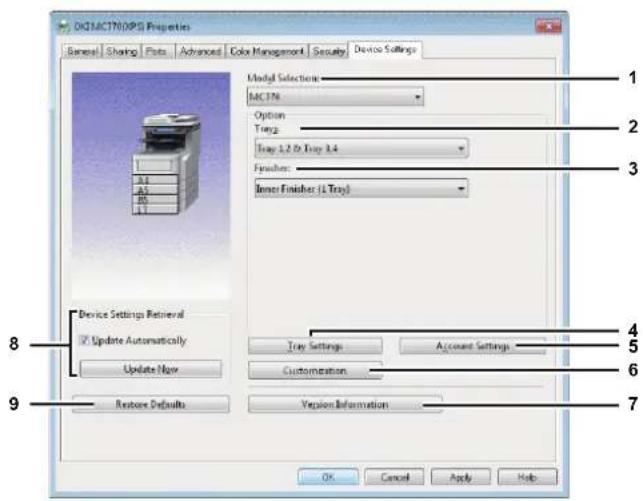The width and height of the screenshot is (643, 501).
Task: Click Restore Defaults button
Action: point(150,404)
